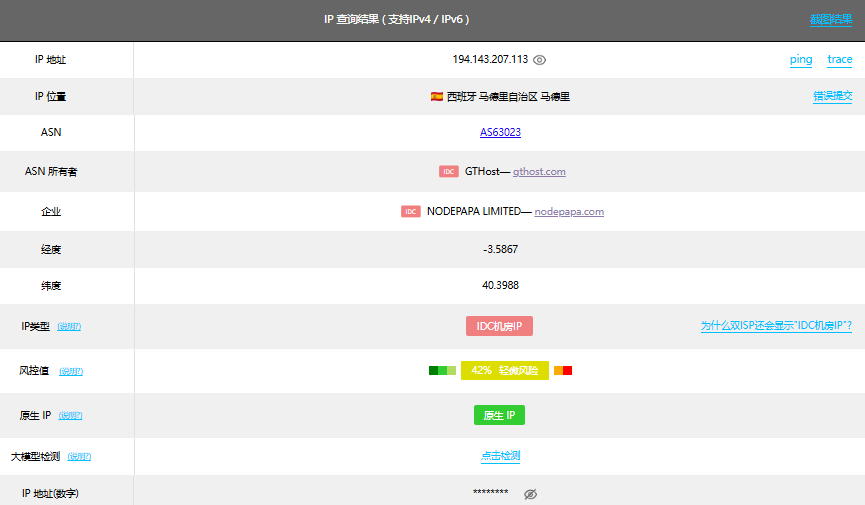
Task: Click the ASN 所有者 row label
Action: tap(51, 172)
